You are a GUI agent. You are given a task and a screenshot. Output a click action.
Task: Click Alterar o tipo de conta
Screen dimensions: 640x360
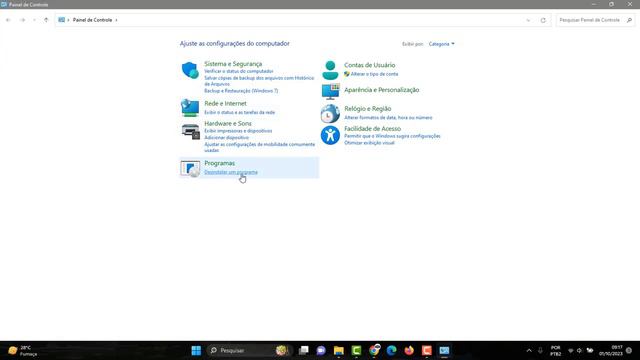pyautogui.click(x=374, y=74)
